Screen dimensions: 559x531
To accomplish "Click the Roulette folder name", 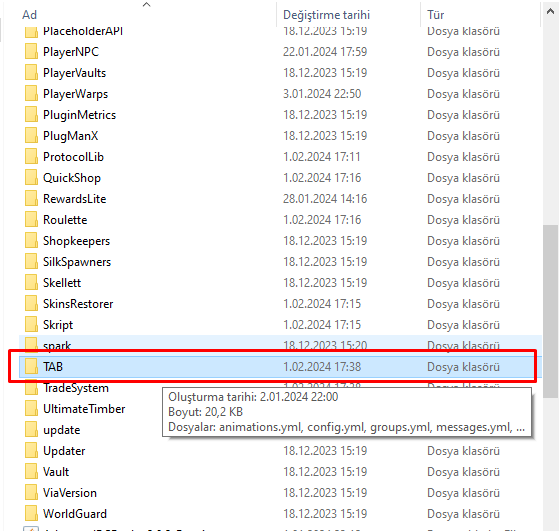I will click(x=65, y=220).
